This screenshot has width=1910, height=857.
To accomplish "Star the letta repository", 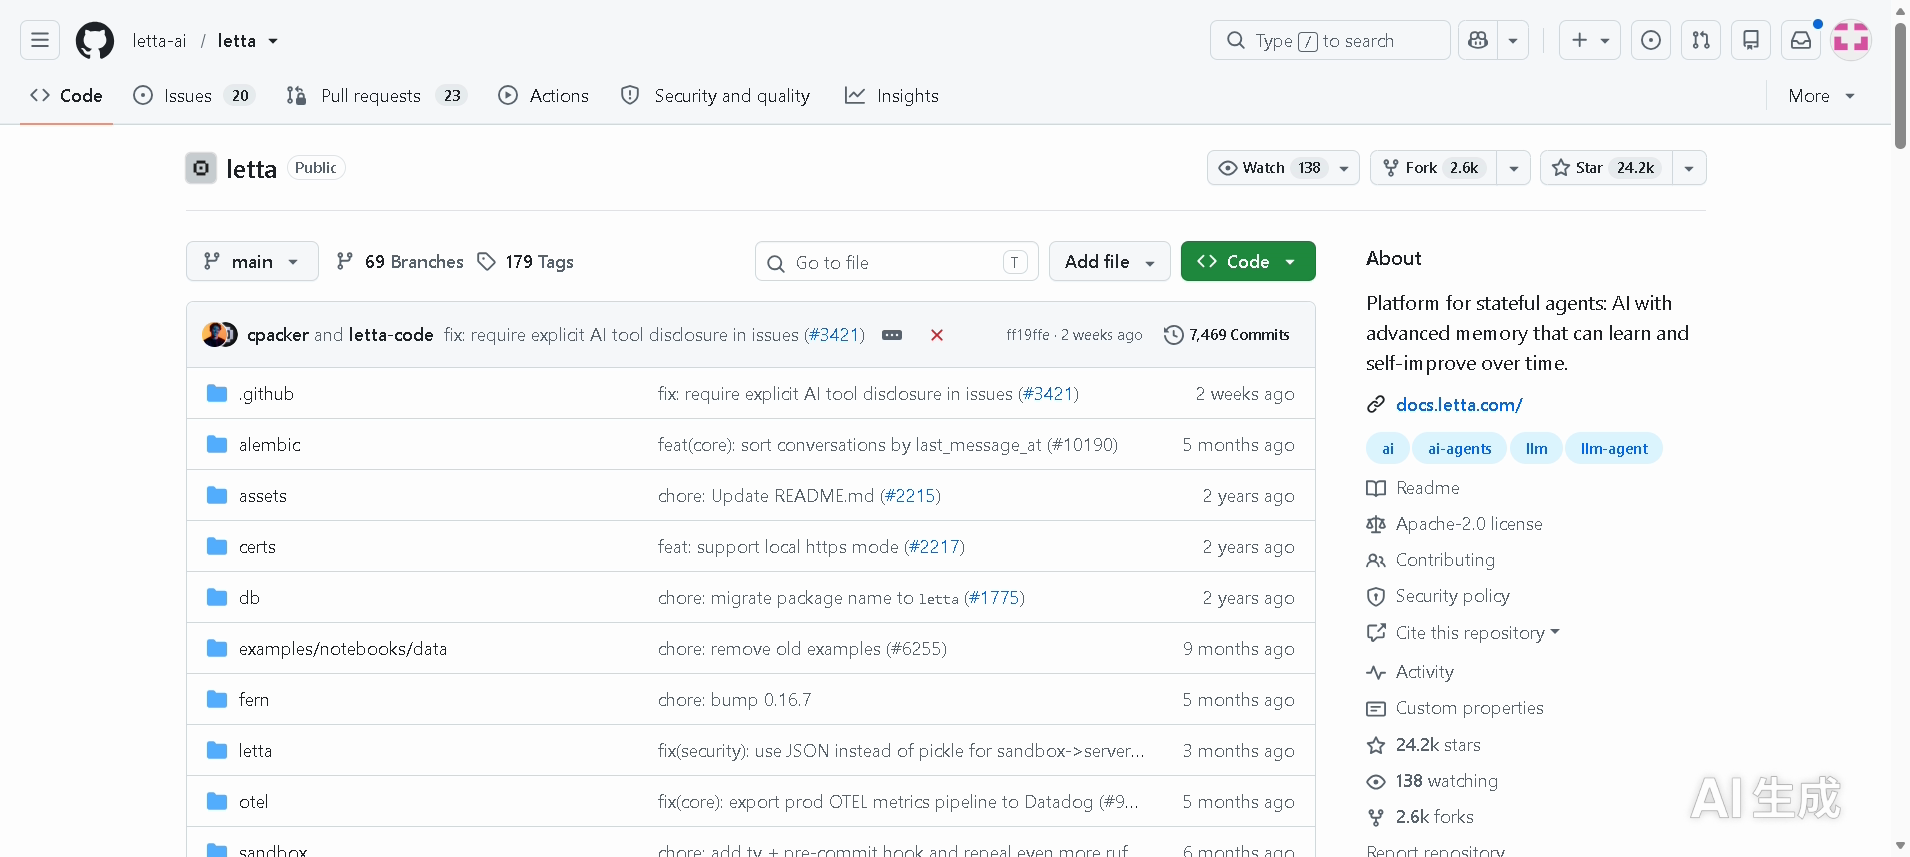I will point(1606,168).
